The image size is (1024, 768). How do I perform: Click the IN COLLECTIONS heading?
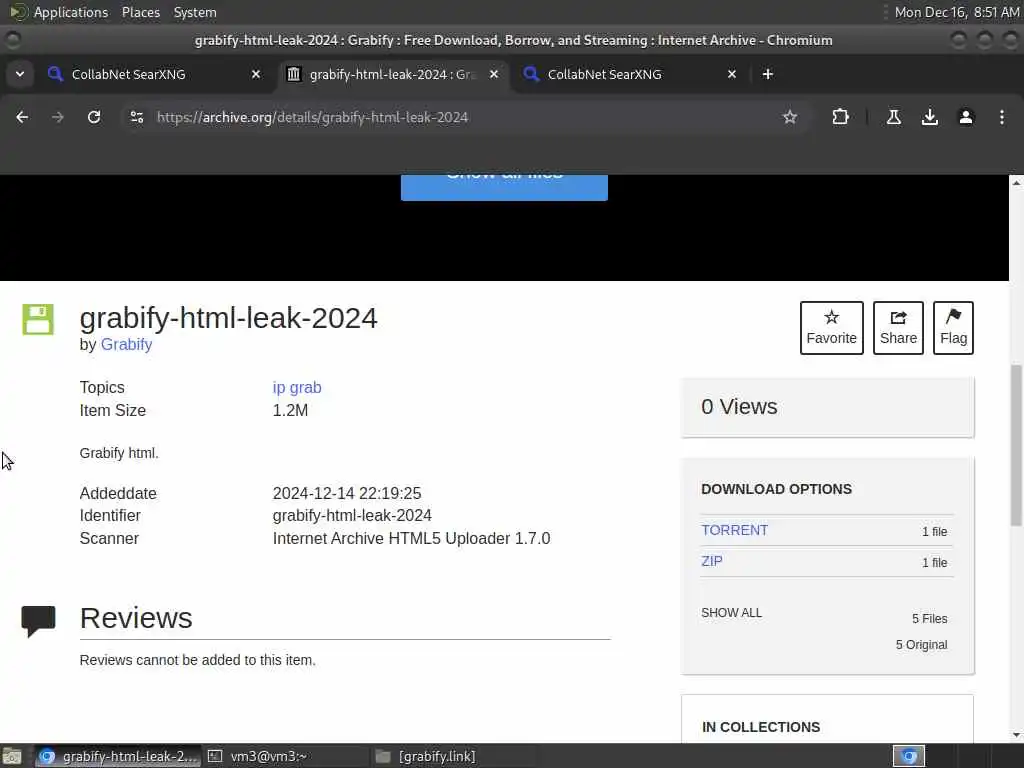761,727
